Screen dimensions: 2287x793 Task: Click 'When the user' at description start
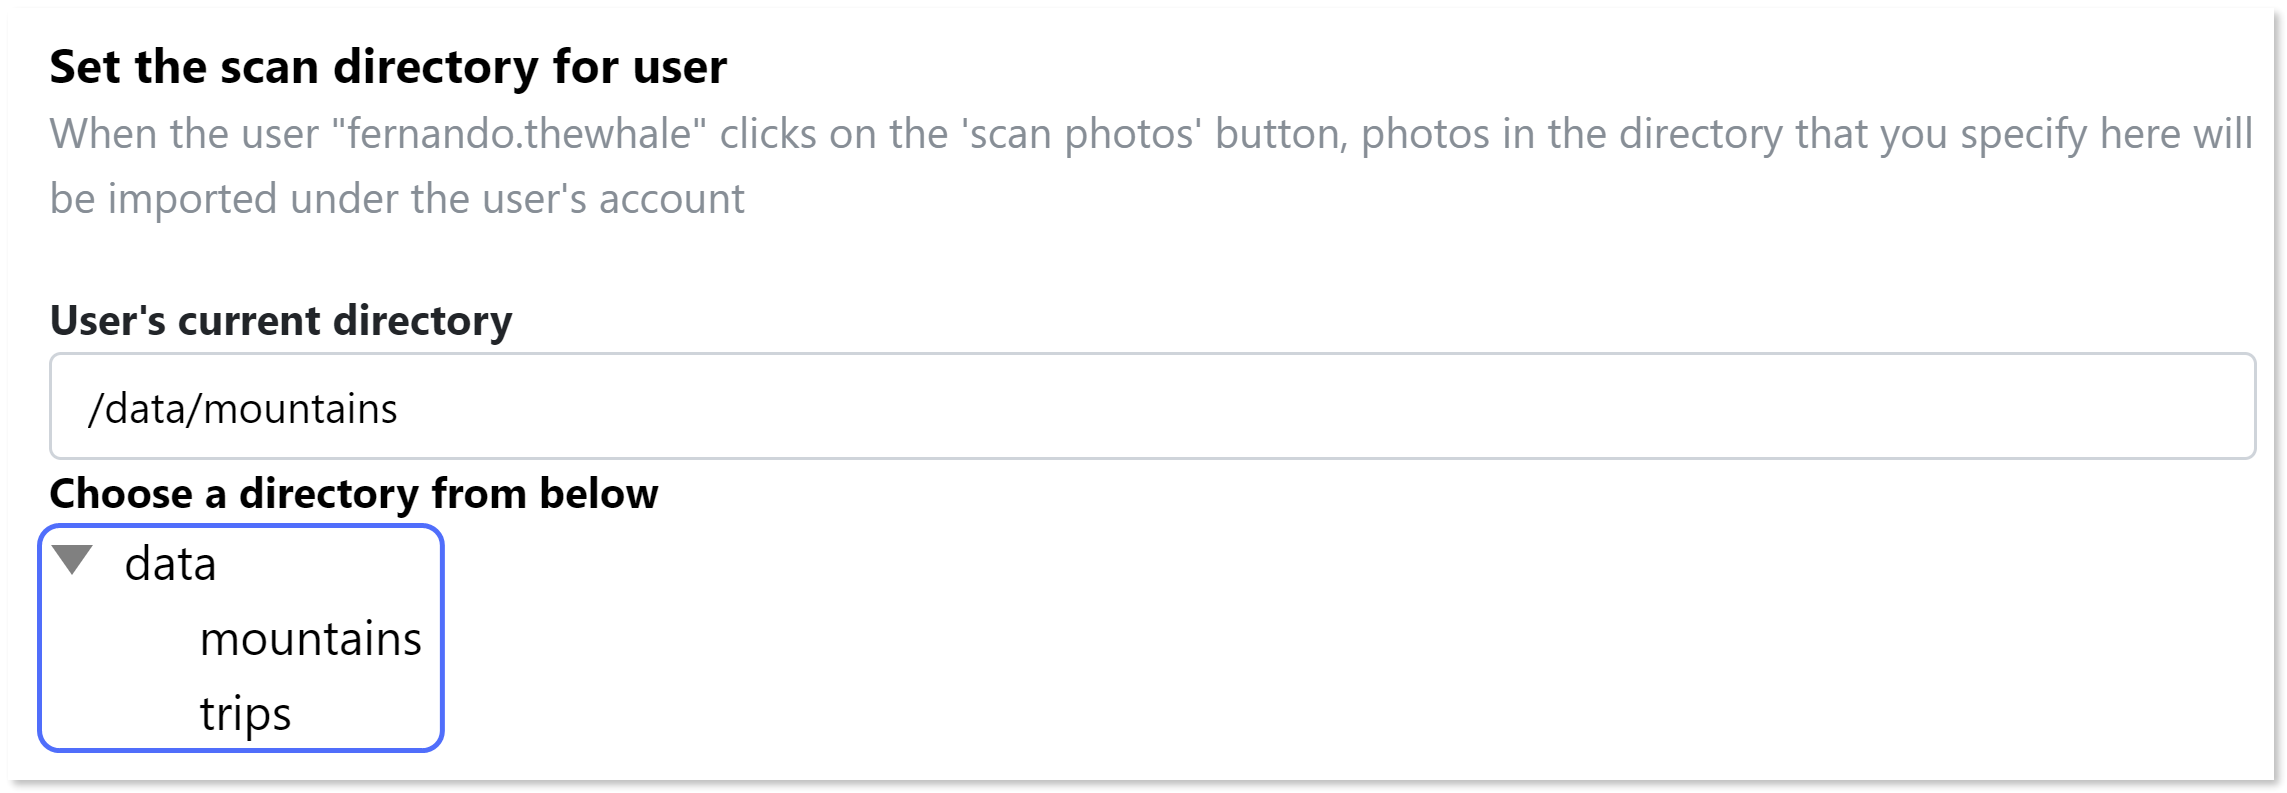coord(183,134)
